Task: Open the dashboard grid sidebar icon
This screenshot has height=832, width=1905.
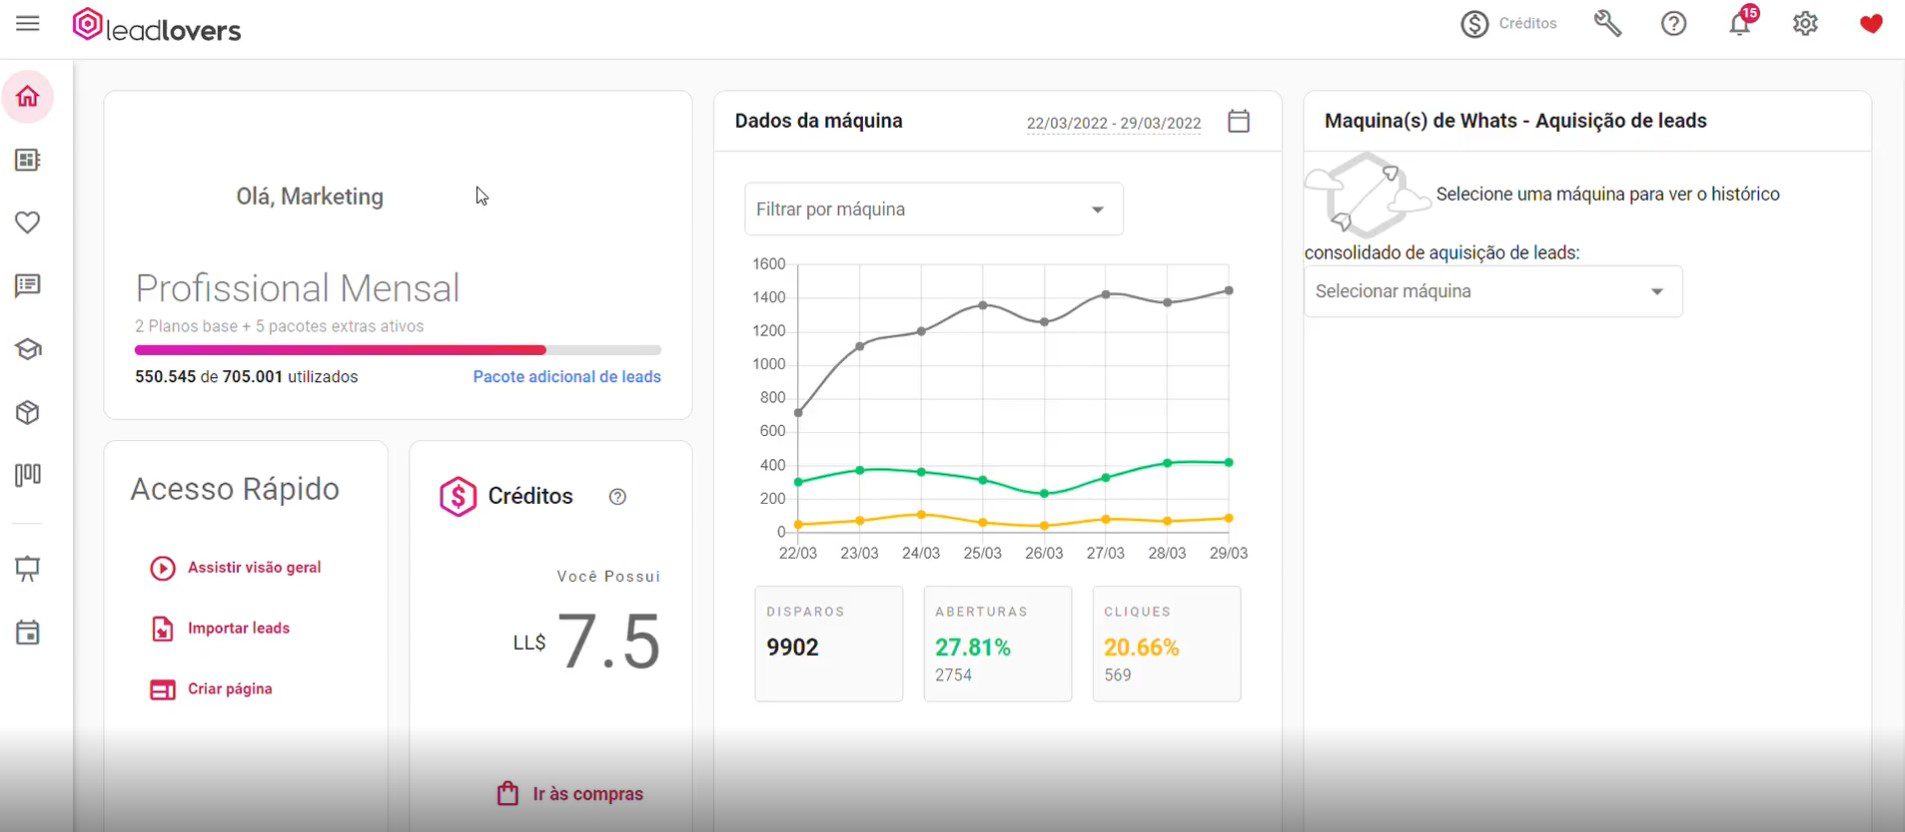Action: coord(28,160)
